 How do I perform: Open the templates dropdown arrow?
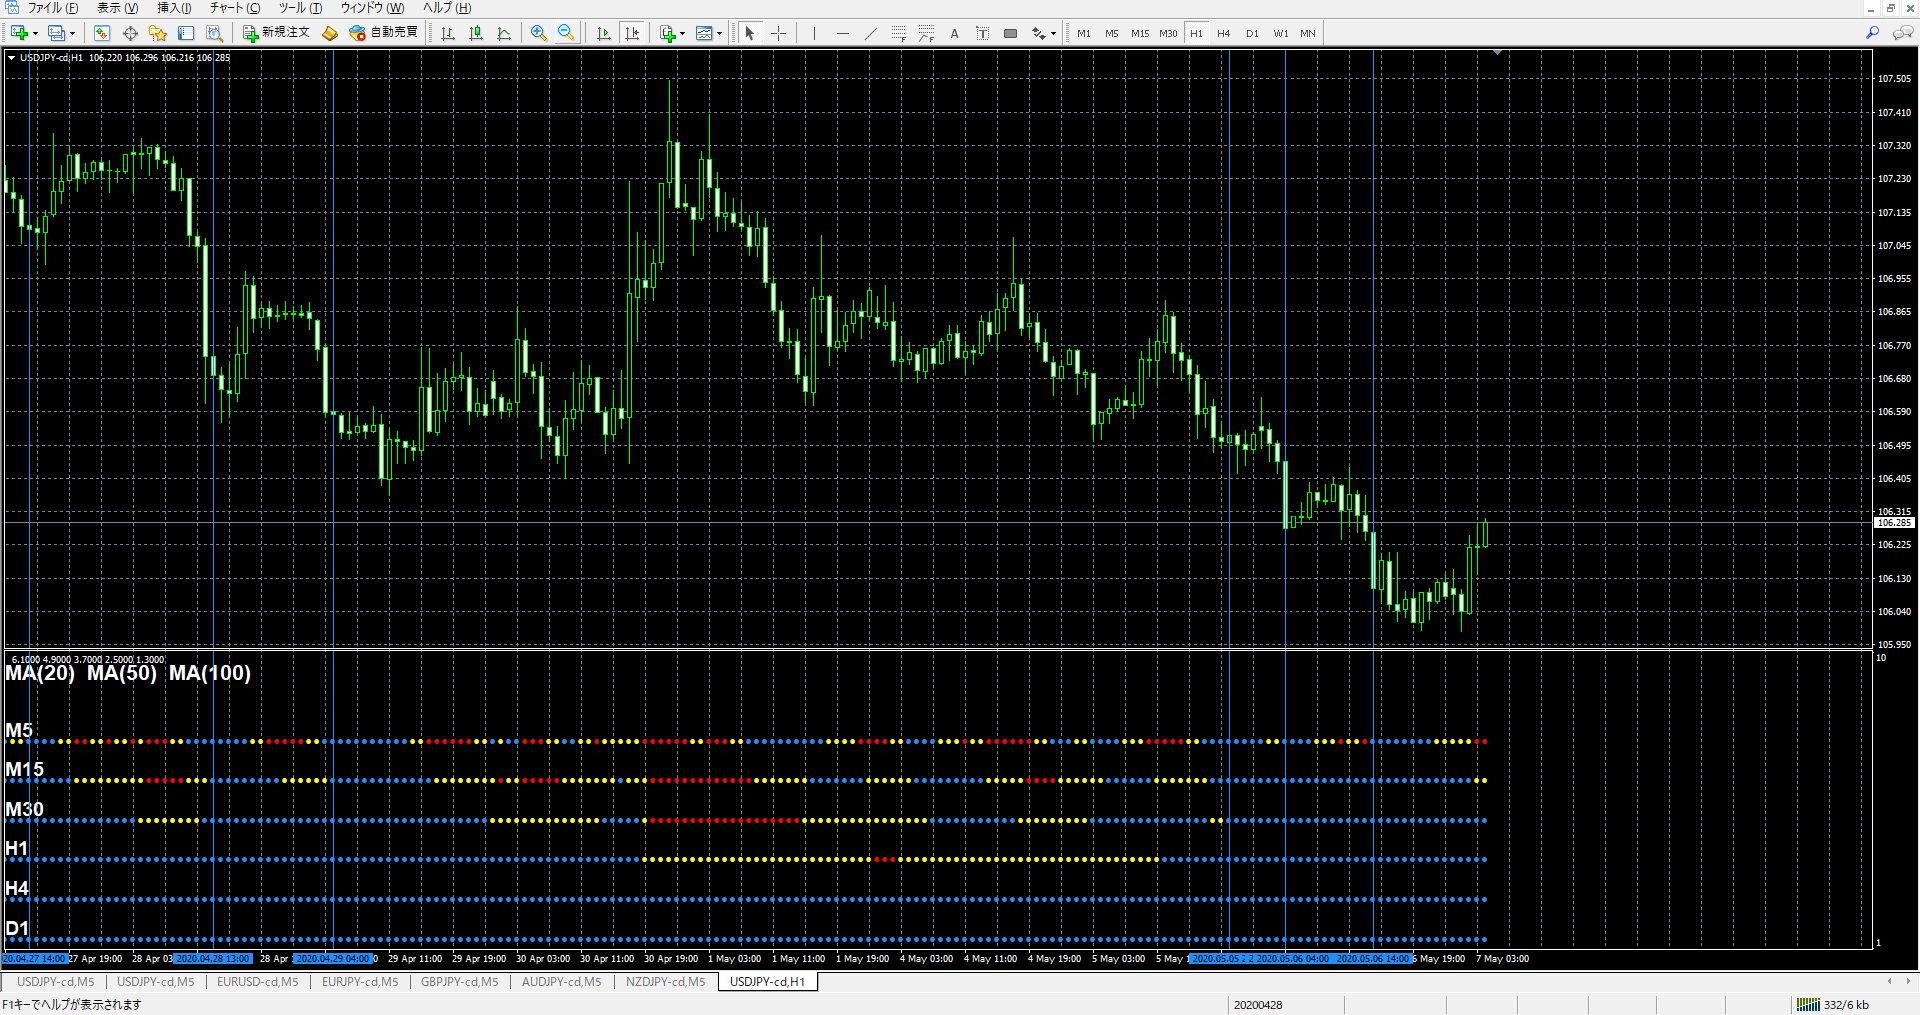720,33
